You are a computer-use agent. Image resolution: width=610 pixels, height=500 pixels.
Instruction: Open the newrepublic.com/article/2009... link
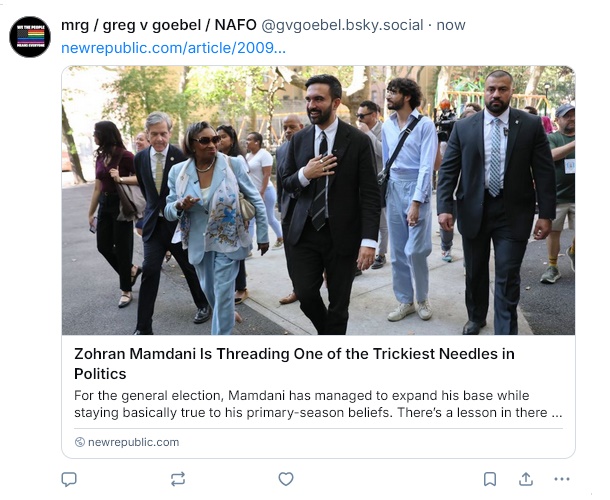[173, 47]
